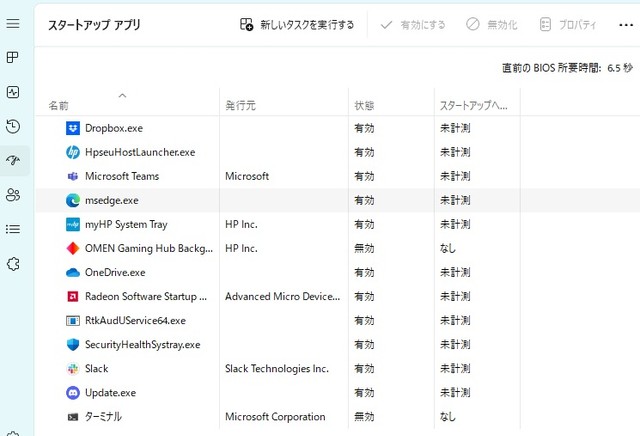Select HpseuHostLauncher.exe entry
This screenshot has height=436, width=640.
tap(140, 152)
